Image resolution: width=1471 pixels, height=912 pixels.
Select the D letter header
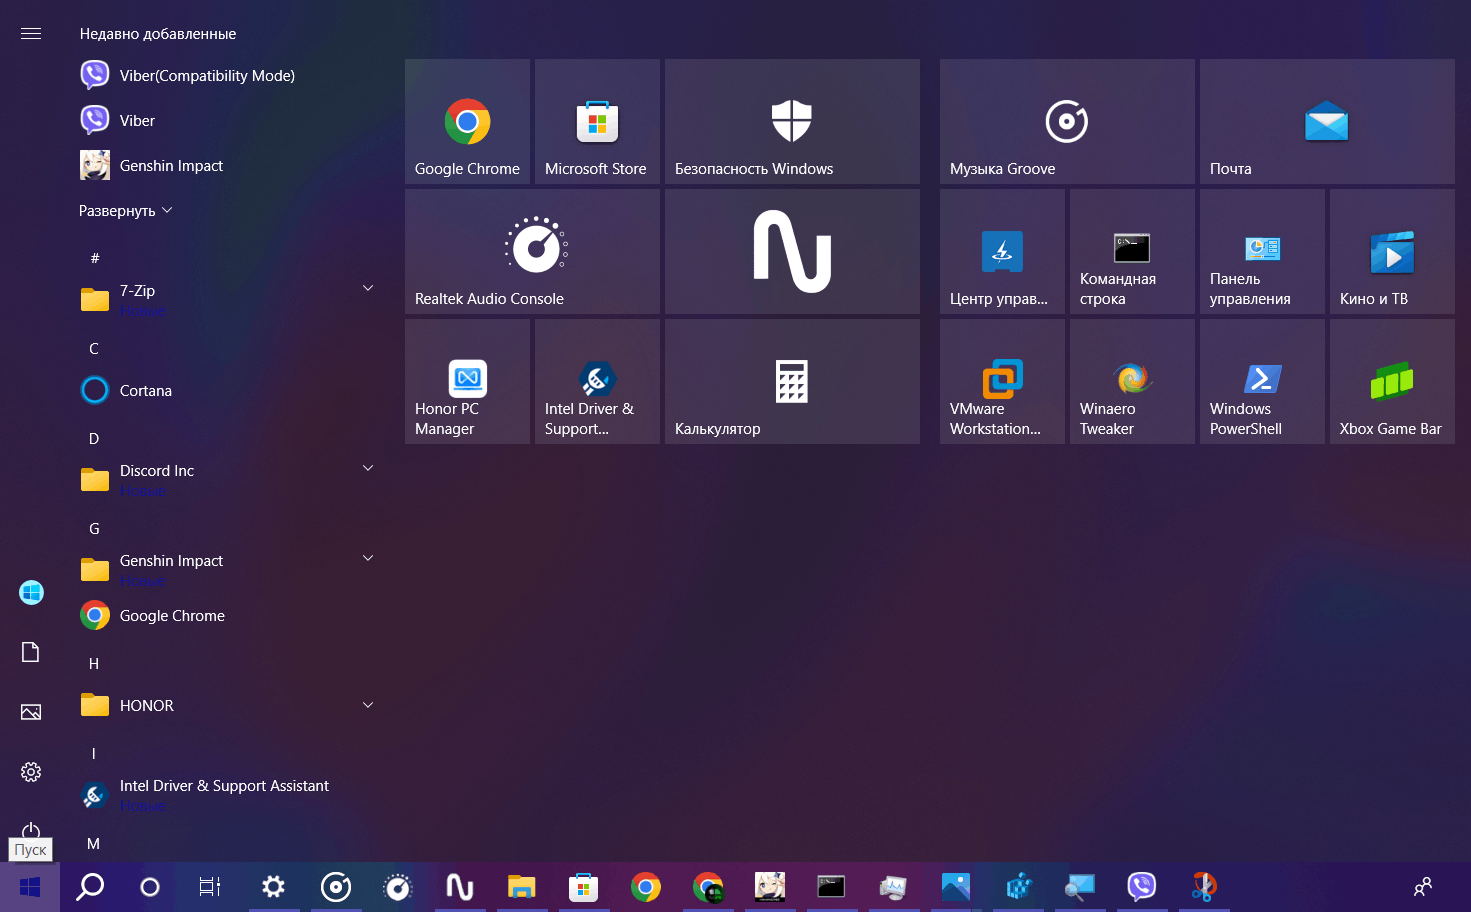tap(94, 438)
